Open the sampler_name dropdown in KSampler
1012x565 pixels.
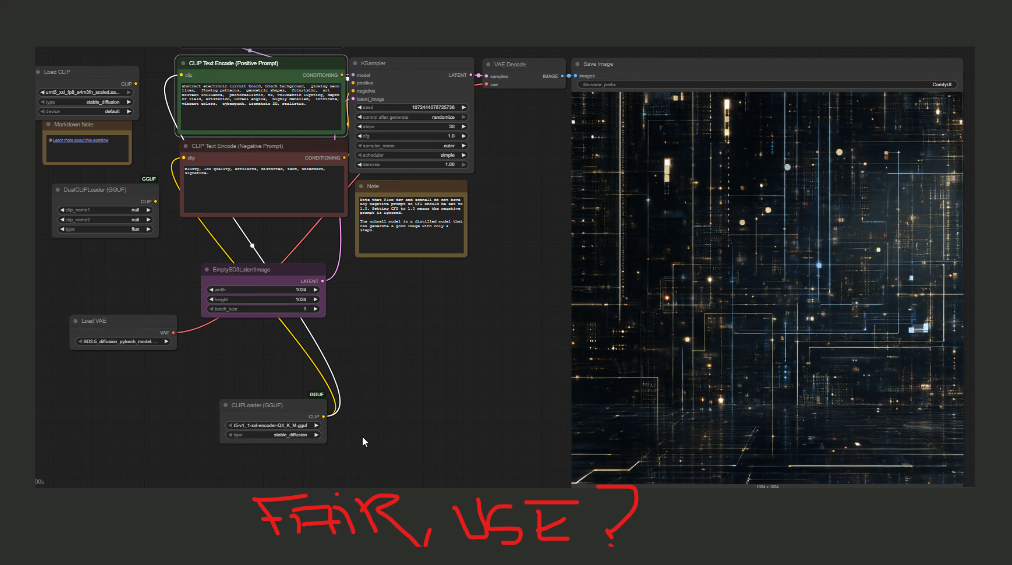(412, 145)
